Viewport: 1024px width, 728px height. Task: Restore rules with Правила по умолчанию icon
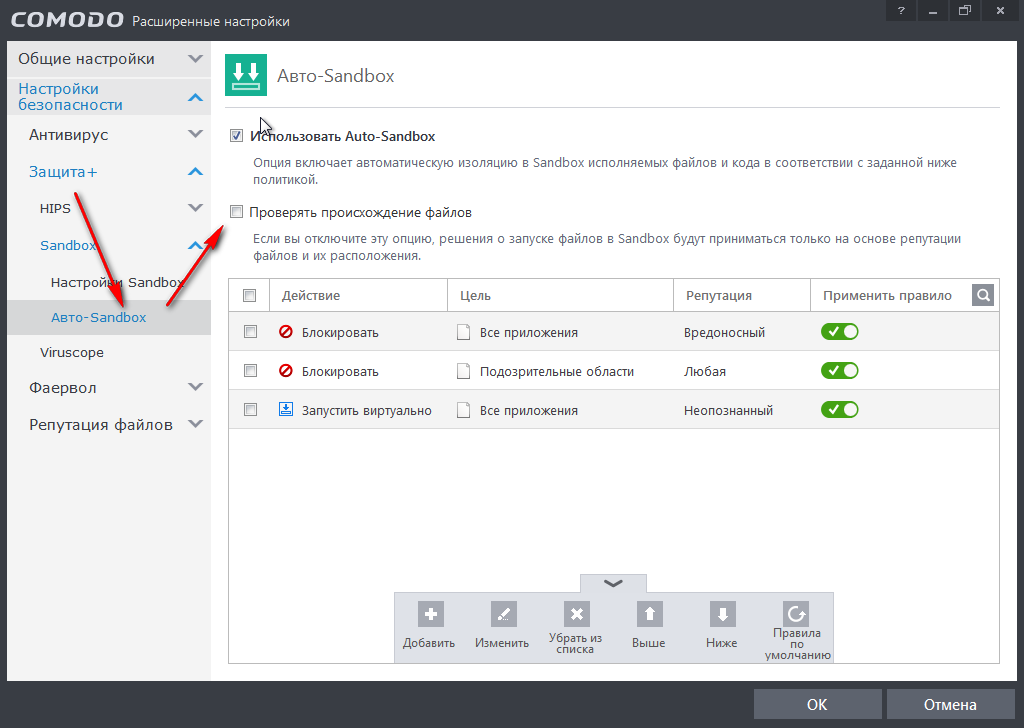point(795,614)
